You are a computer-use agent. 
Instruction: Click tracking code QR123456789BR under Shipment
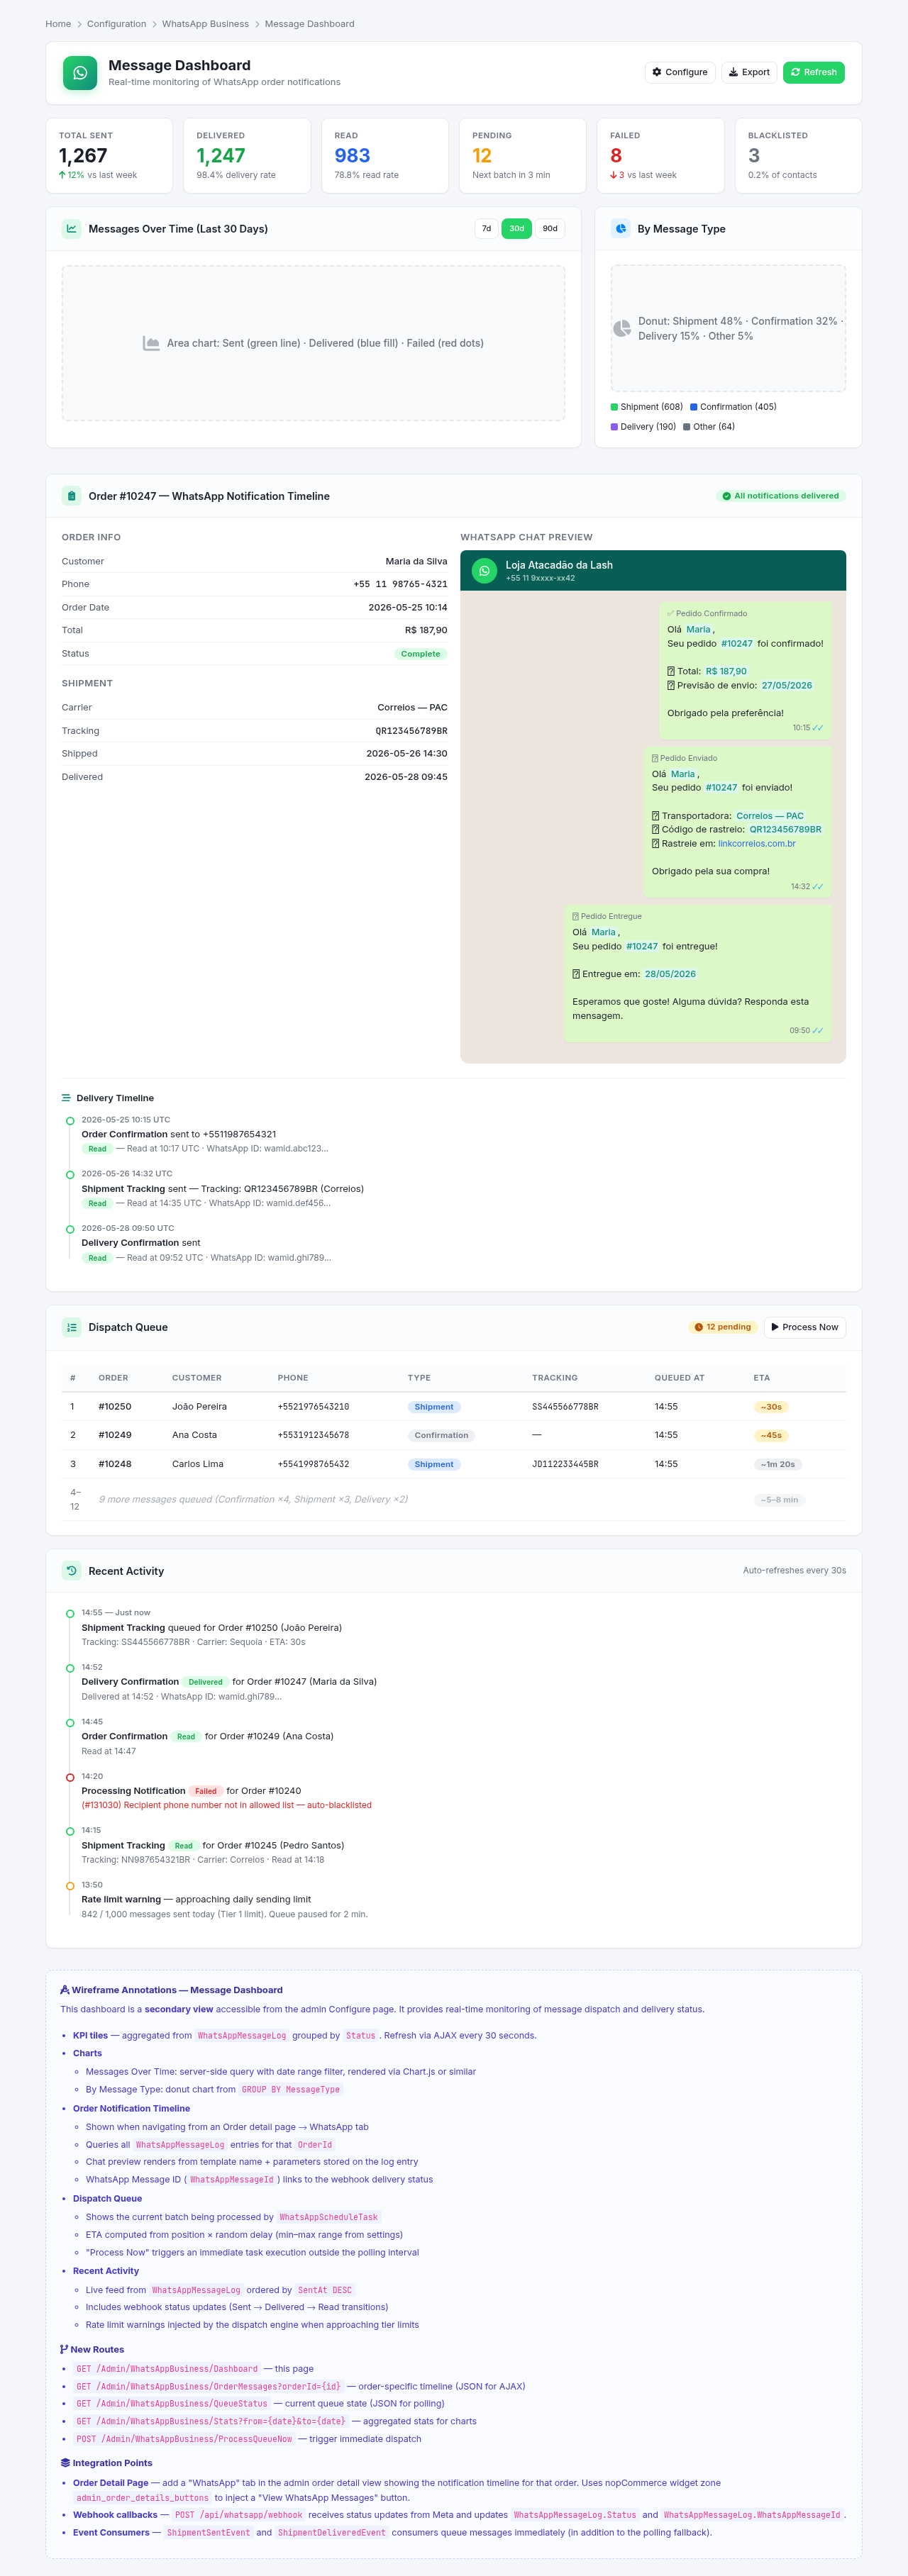411,731
